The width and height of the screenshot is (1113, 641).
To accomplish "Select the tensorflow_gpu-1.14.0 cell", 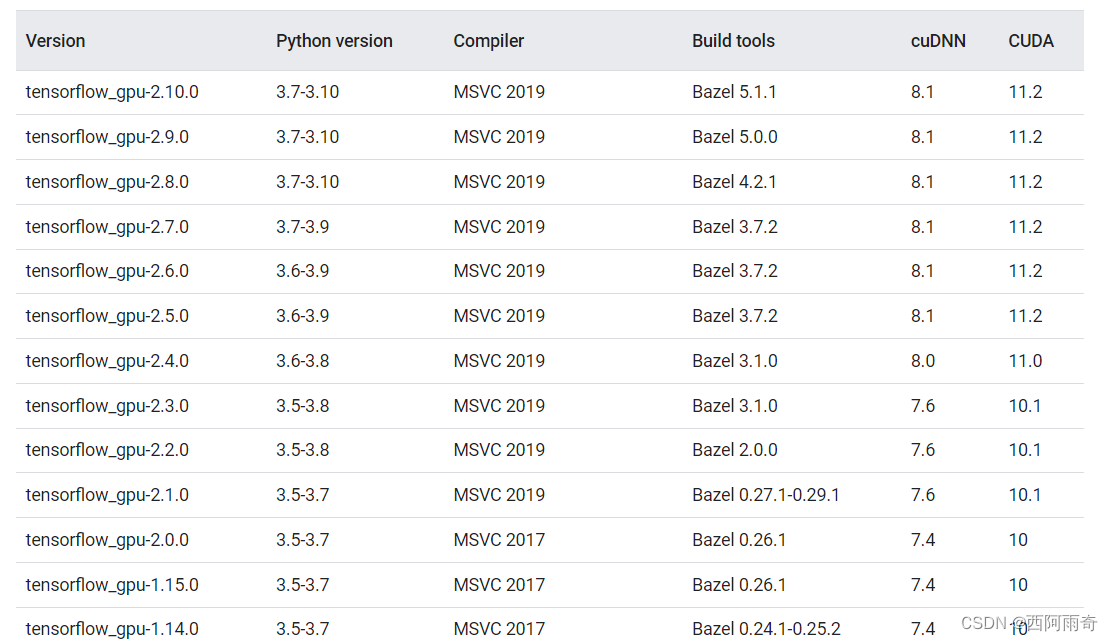I will [112, 629].
